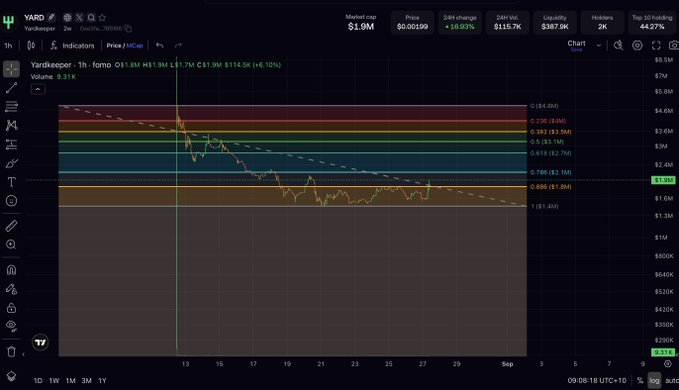Collapse the indicator legend chevron
679x390 pixels.
[x=38, y=89]
